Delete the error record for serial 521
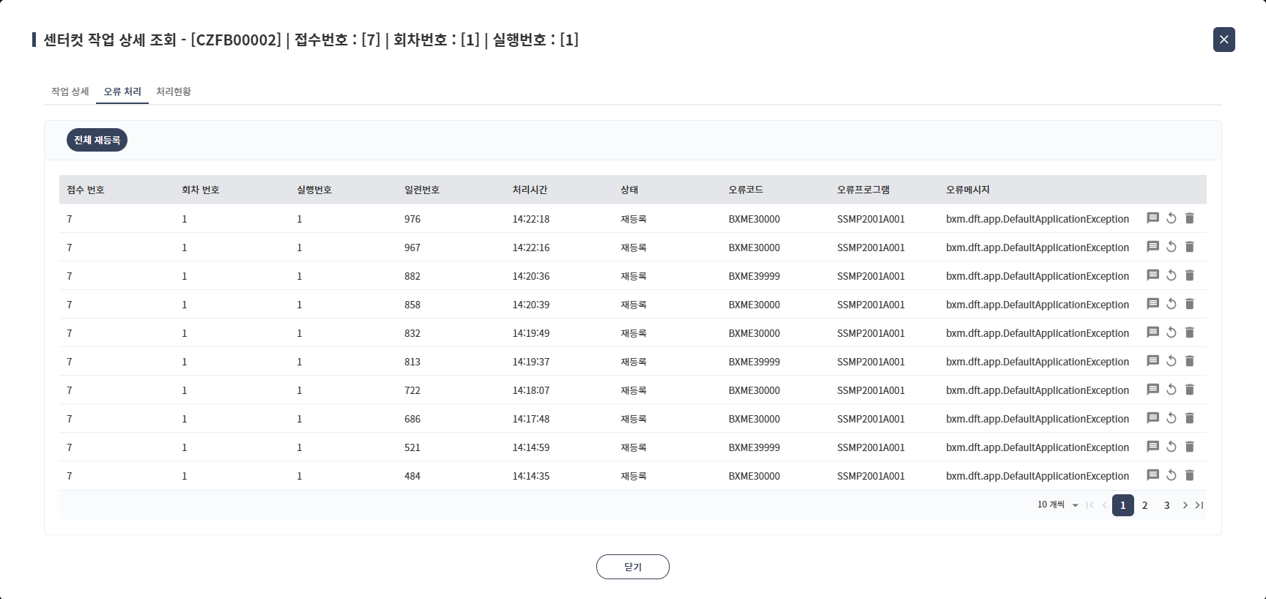This screenshot has height=599, width=1266. click(x=1188, y=447)
